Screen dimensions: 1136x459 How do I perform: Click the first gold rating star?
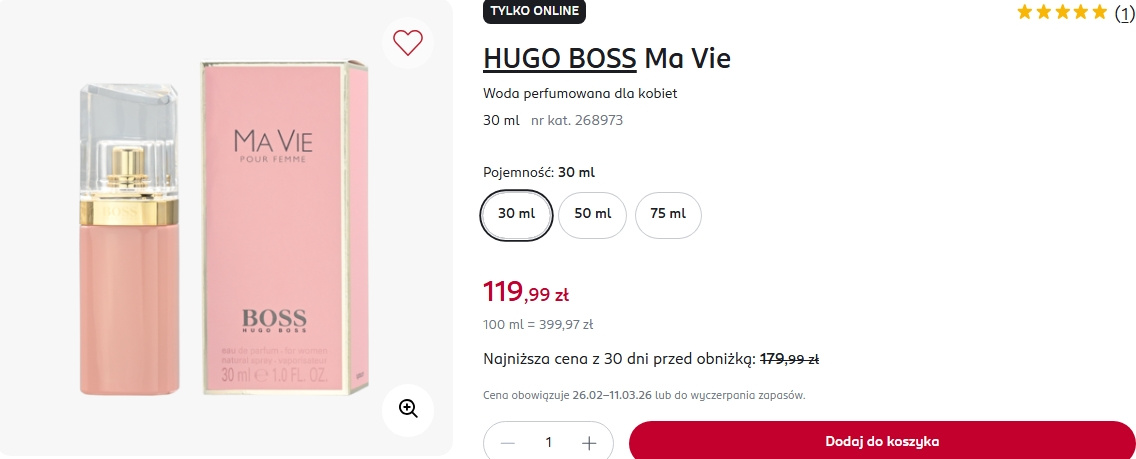tap(1025, 12)
